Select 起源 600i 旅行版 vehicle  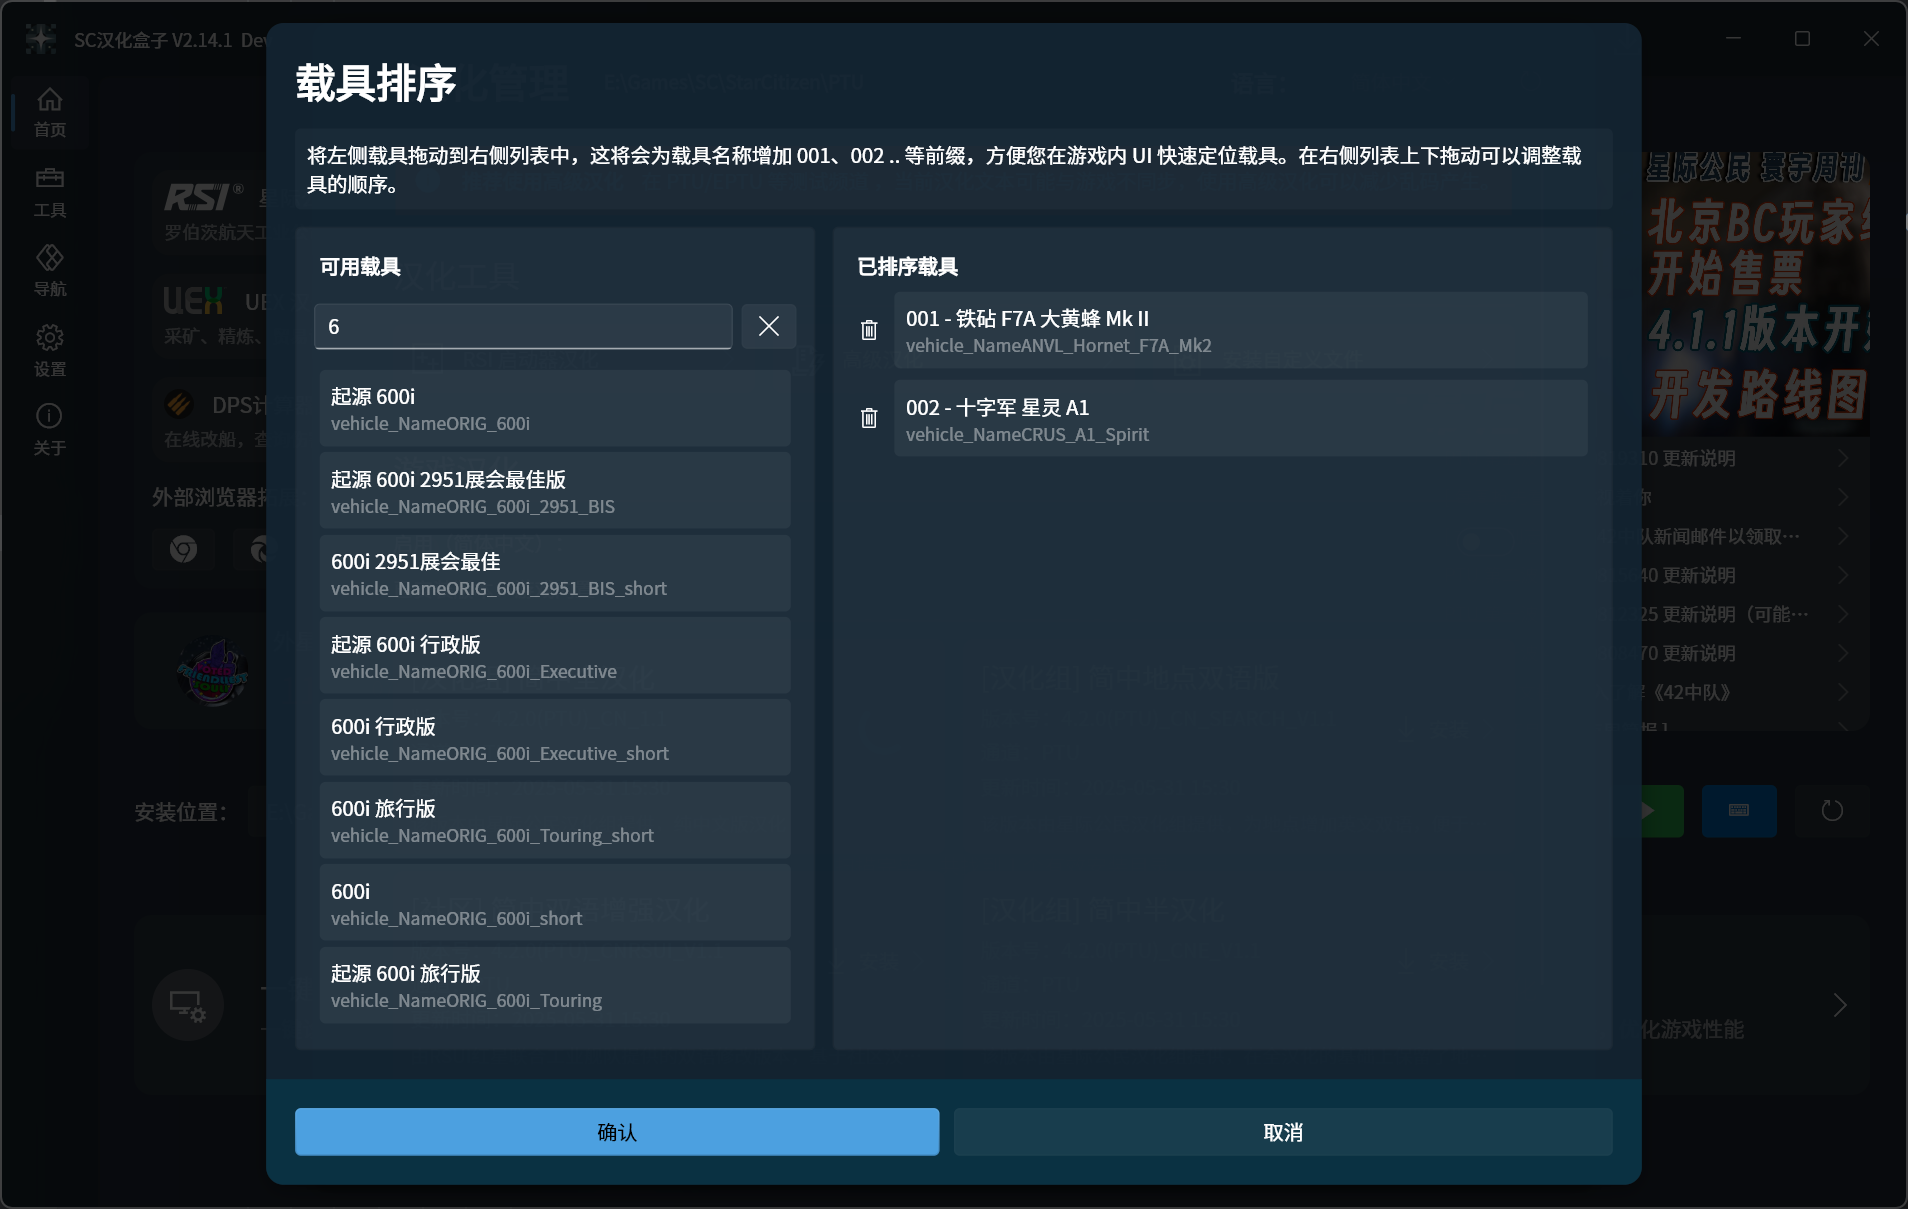(555, 985)
